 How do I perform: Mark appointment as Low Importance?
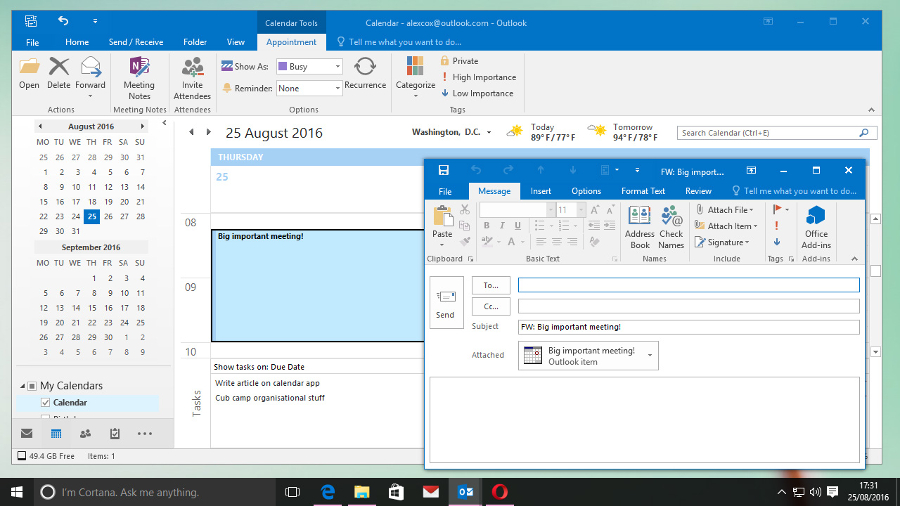[x=477, y=93]
